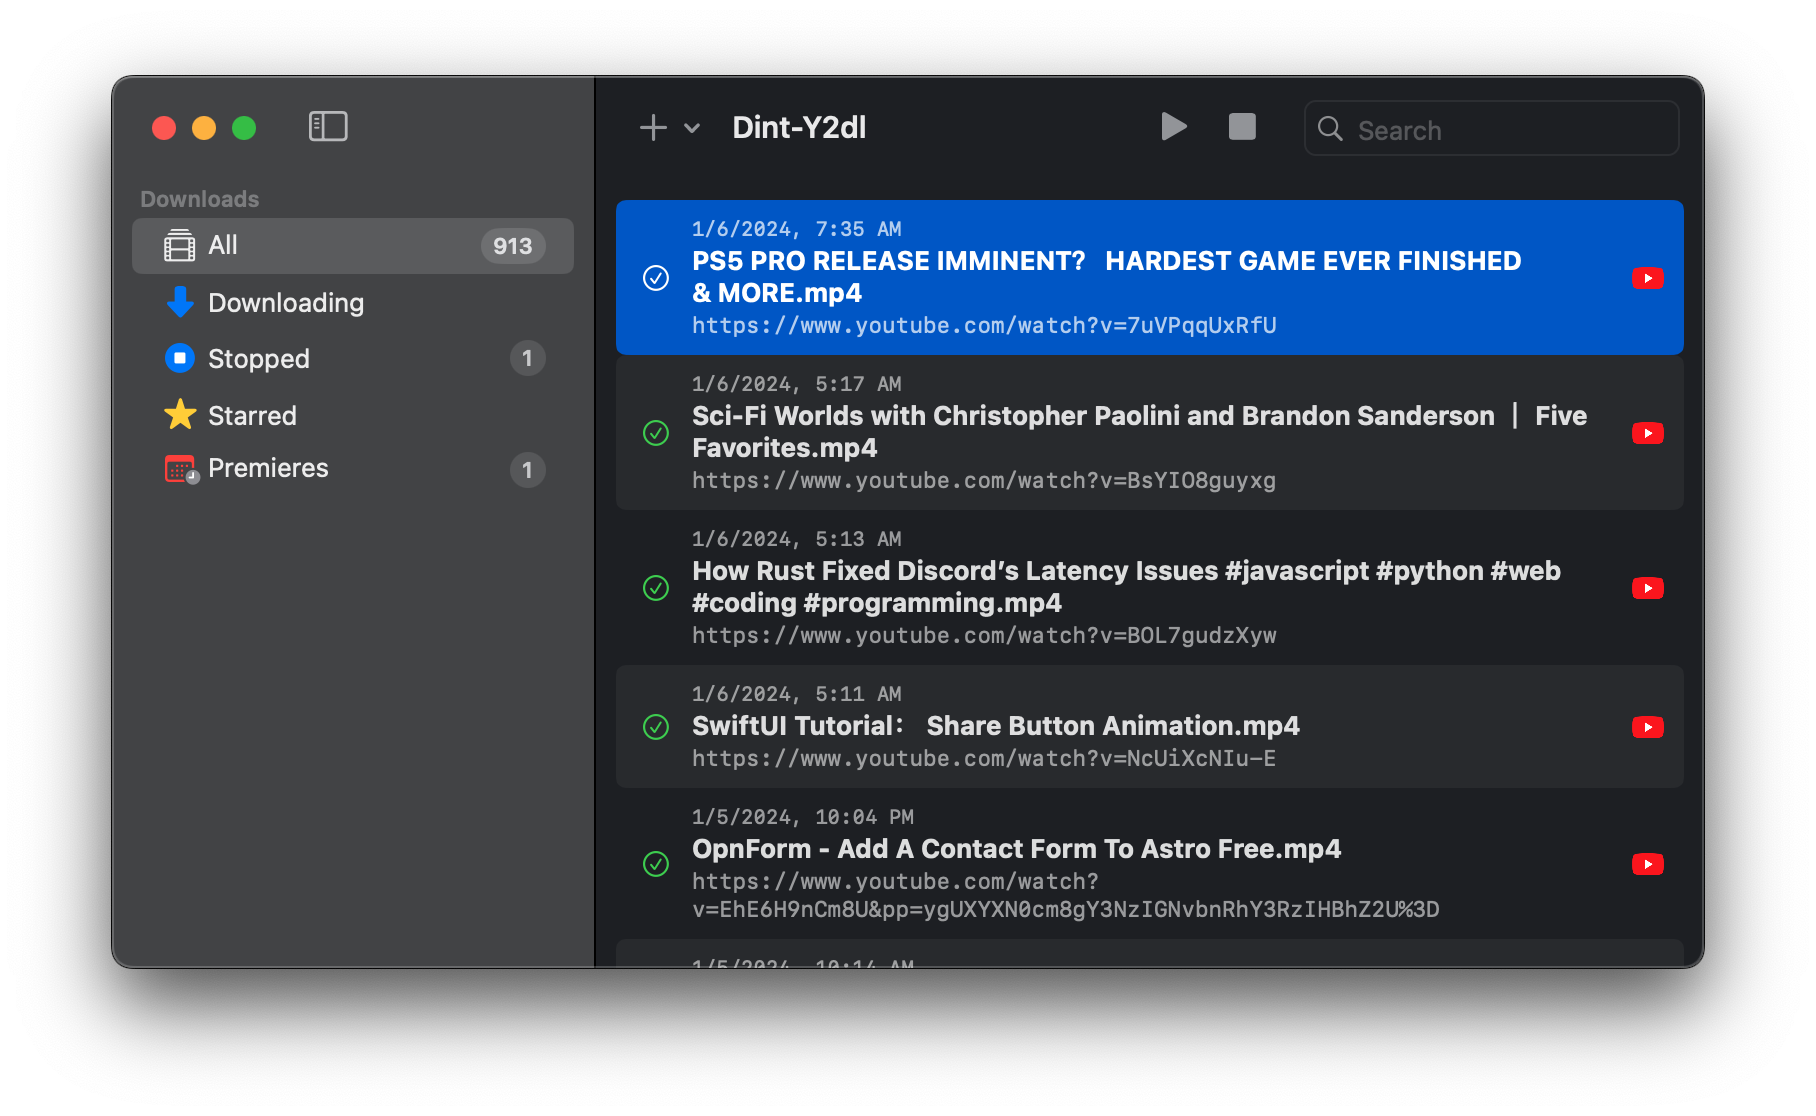Click URL ending BsYIO8guyxg
The width and height of the screenshot is (1816, 1116).
click(x=984, y=481)
